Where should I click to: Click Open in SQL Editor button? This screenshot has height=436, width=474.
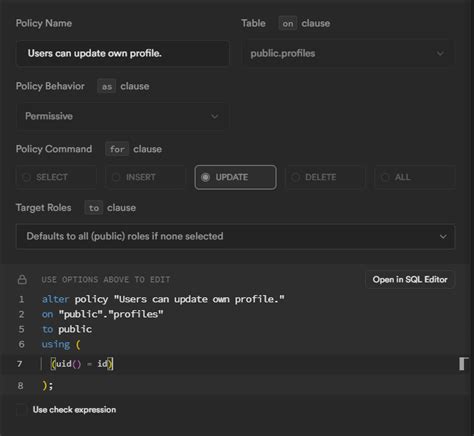410,279
